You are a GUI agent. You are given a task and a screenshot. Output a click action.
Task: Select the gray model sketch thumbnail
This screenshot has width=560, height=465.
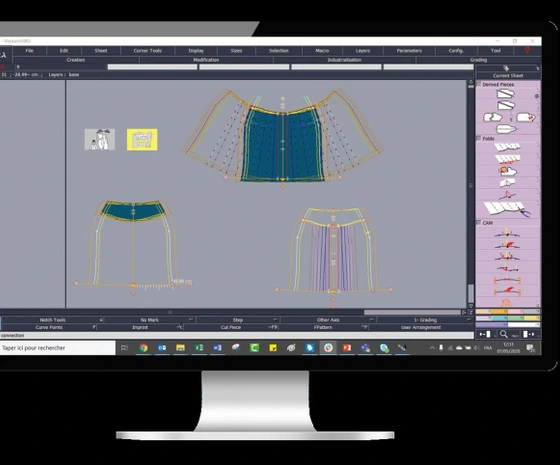(100, 140)
